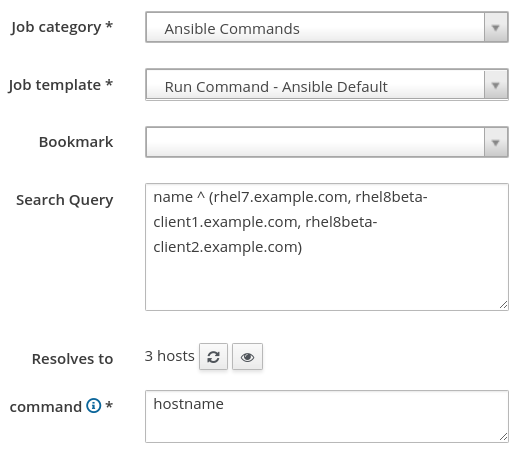
Task: Click the 3 hosts text
Action: tap(170, 356)
